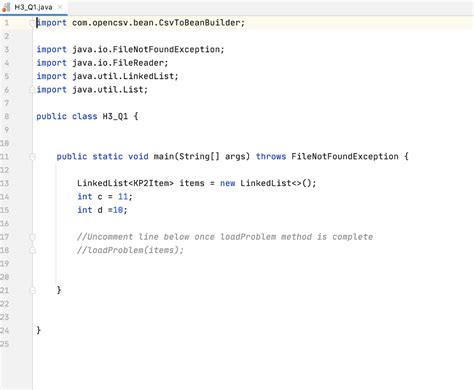The height and width of the screenshot is (390, 474).
Task: Click the throws keyword on line 11
Action: coord(271,156)
